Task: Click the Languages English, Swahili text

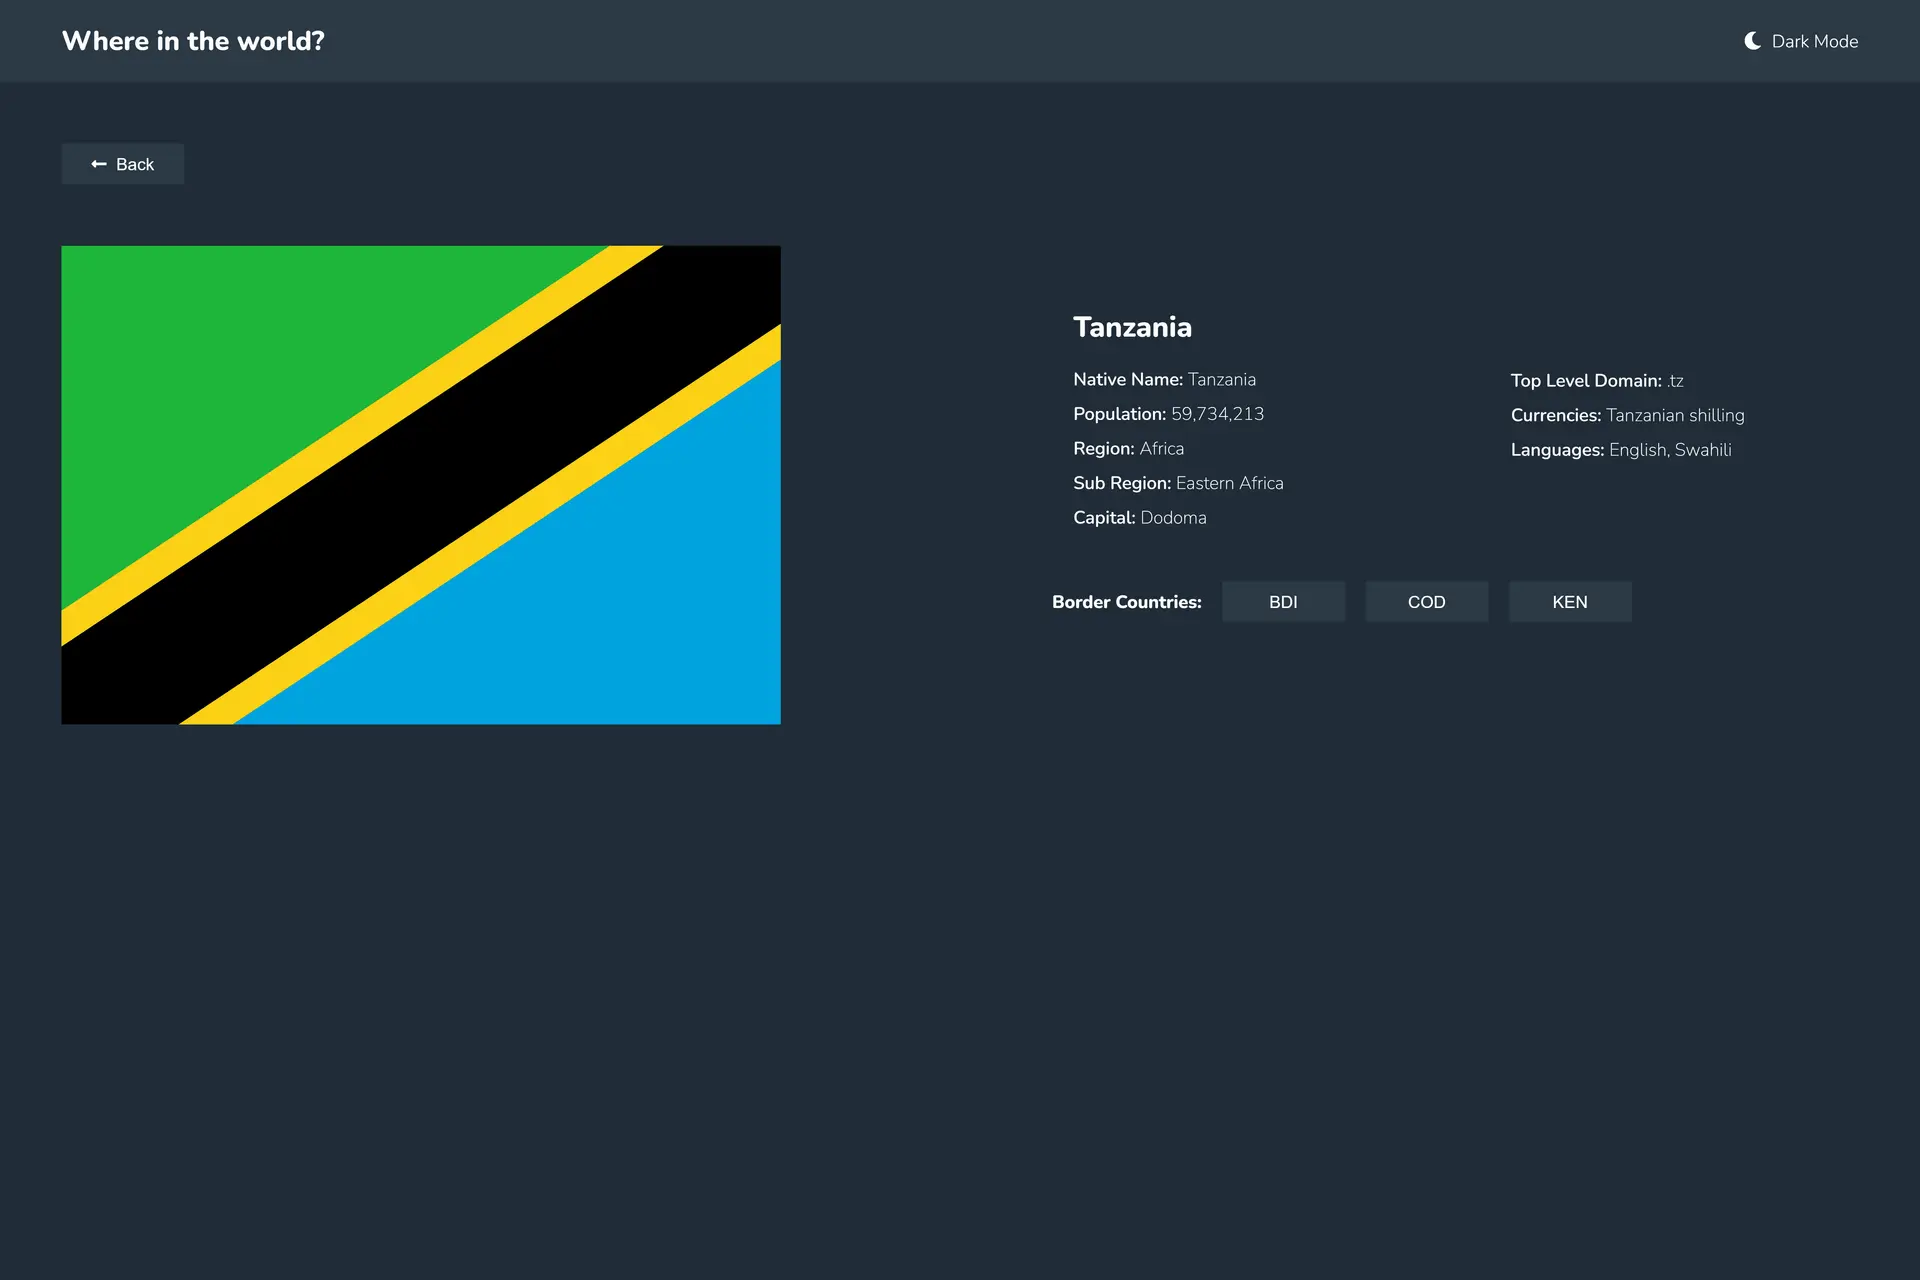Action: tap(1670, 450)
